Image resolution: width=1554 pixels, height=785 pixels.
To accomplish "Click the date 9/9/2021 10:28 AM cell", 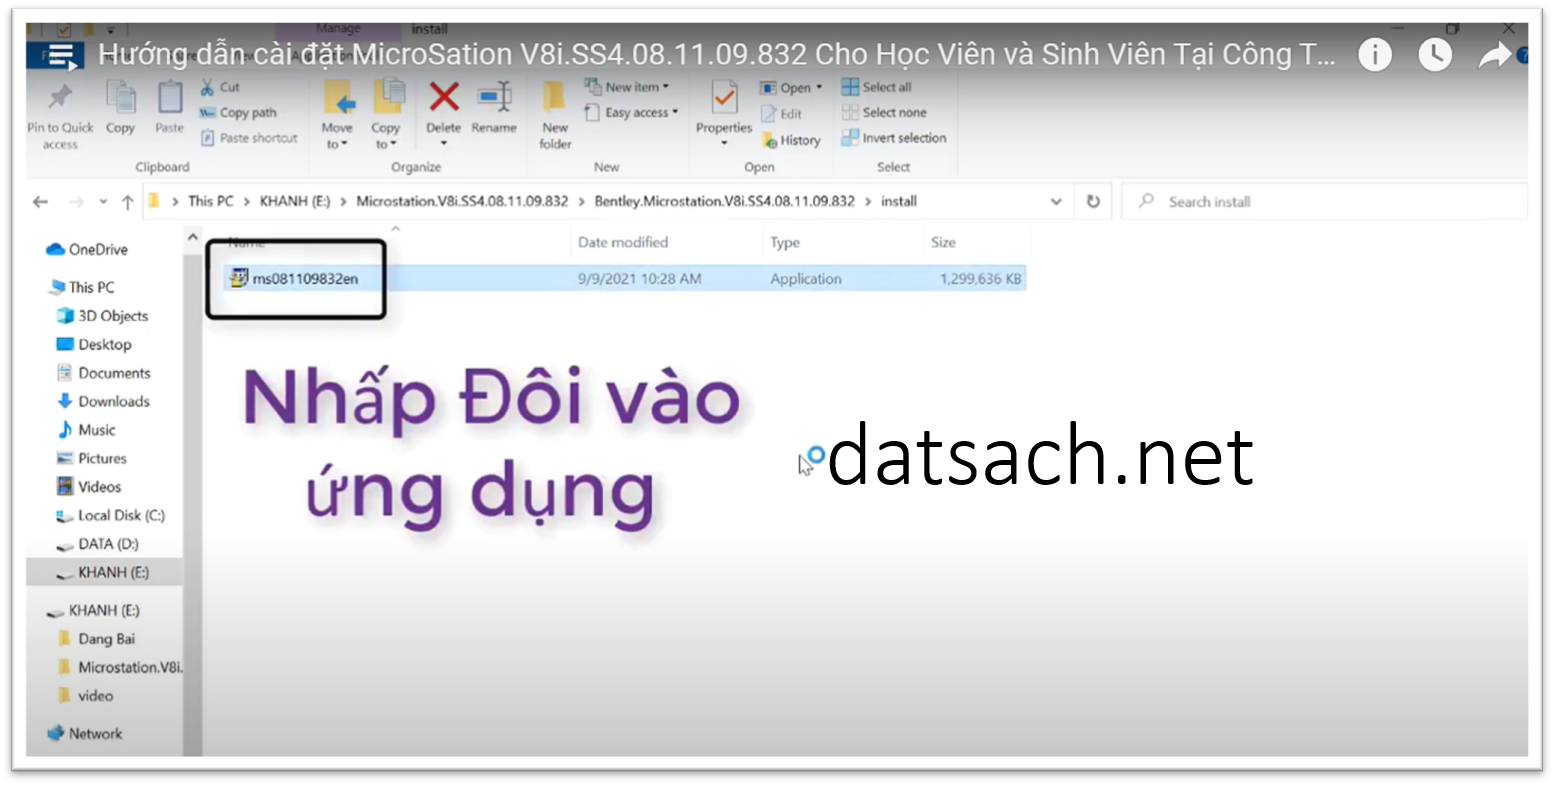I will click(639, 279).
